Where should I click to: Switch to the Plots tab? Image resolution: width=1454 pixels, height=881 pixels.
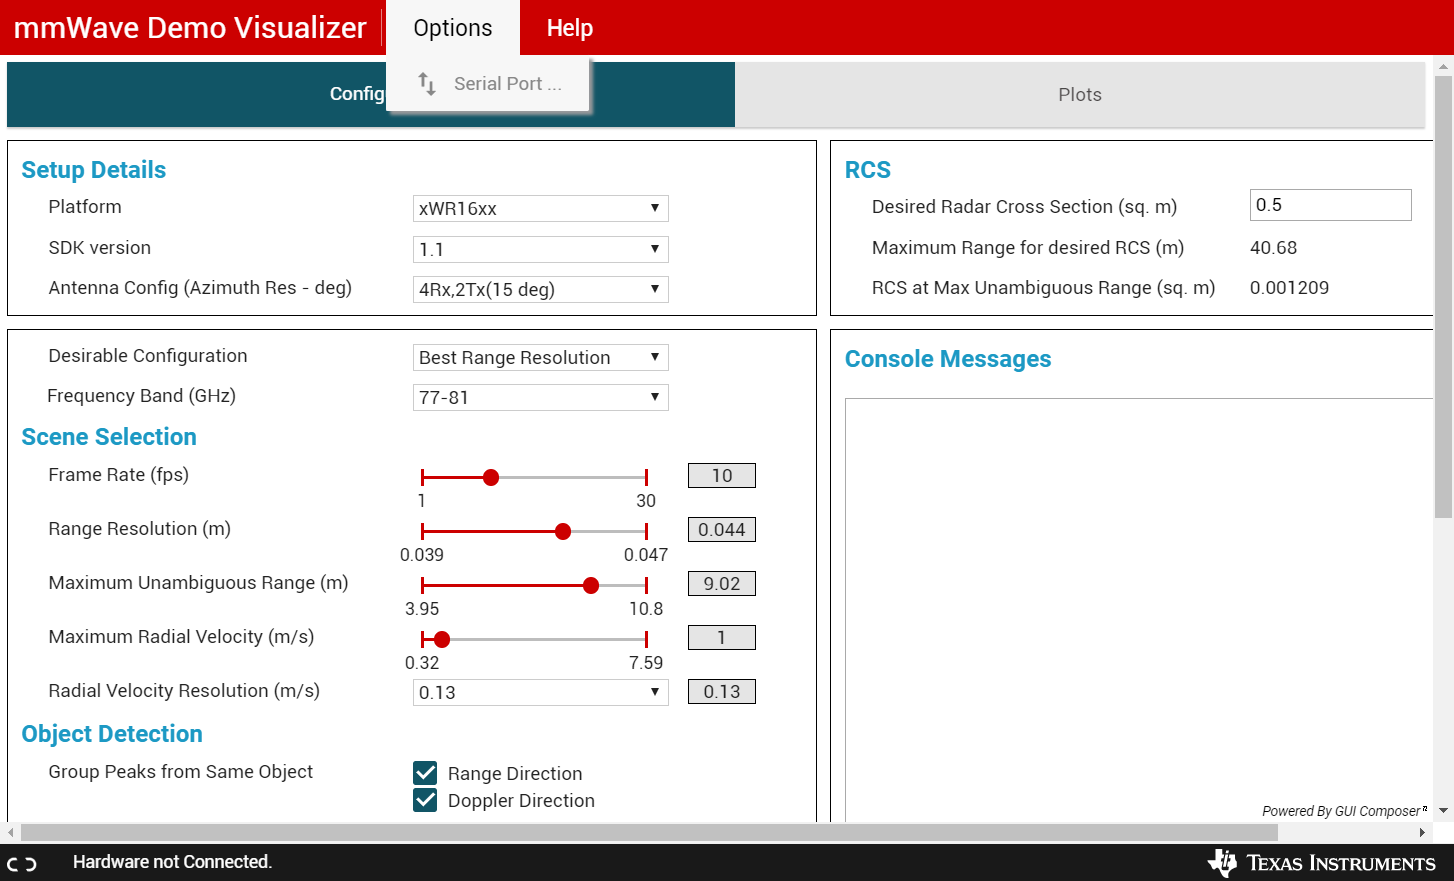1080,95
